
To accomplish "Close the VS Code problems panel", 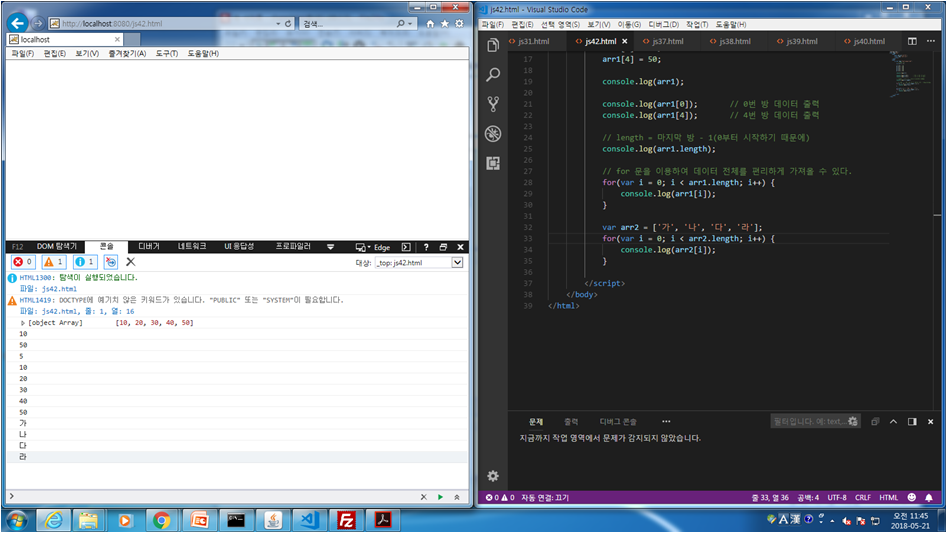I will click(x=931, y=421).
